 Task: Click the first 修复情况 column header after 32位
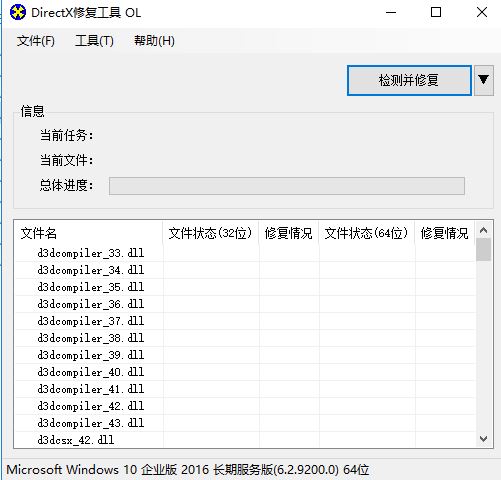click(289, 233)
